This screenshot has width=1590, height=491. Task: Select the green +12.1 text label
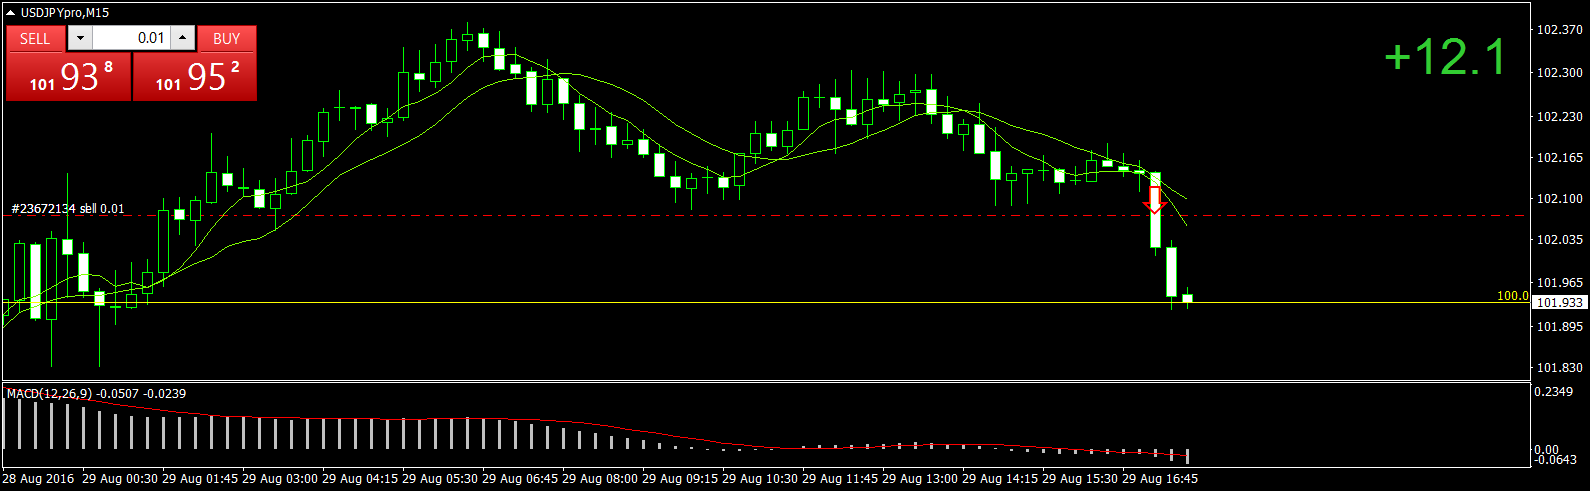click(x=1445, y=57)
